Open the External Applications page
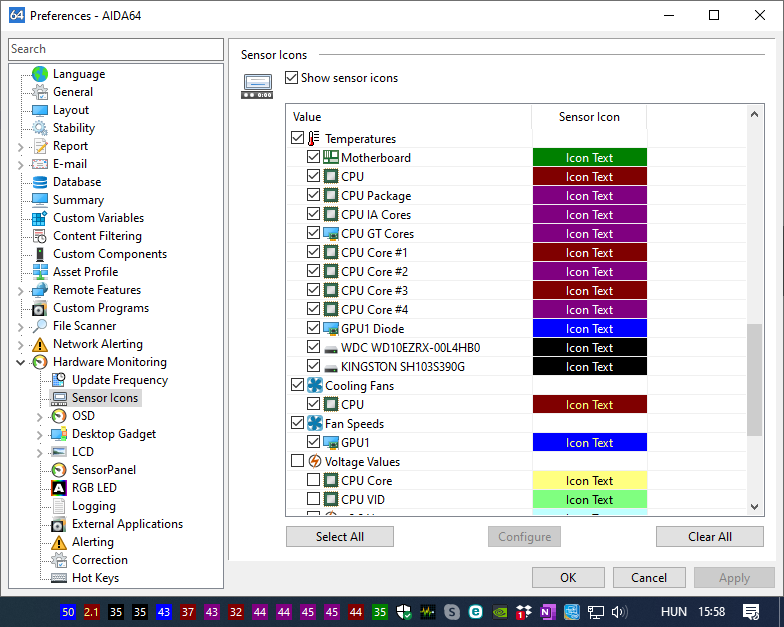This screenshot has height=627, width=784. tap(128, 524)
